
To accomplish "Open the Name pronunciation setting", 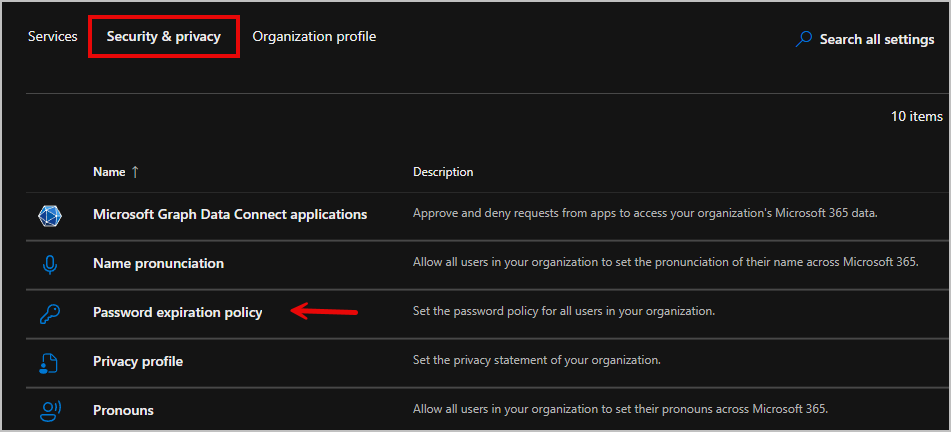I will pyautogui.click(x=158, y=264).
